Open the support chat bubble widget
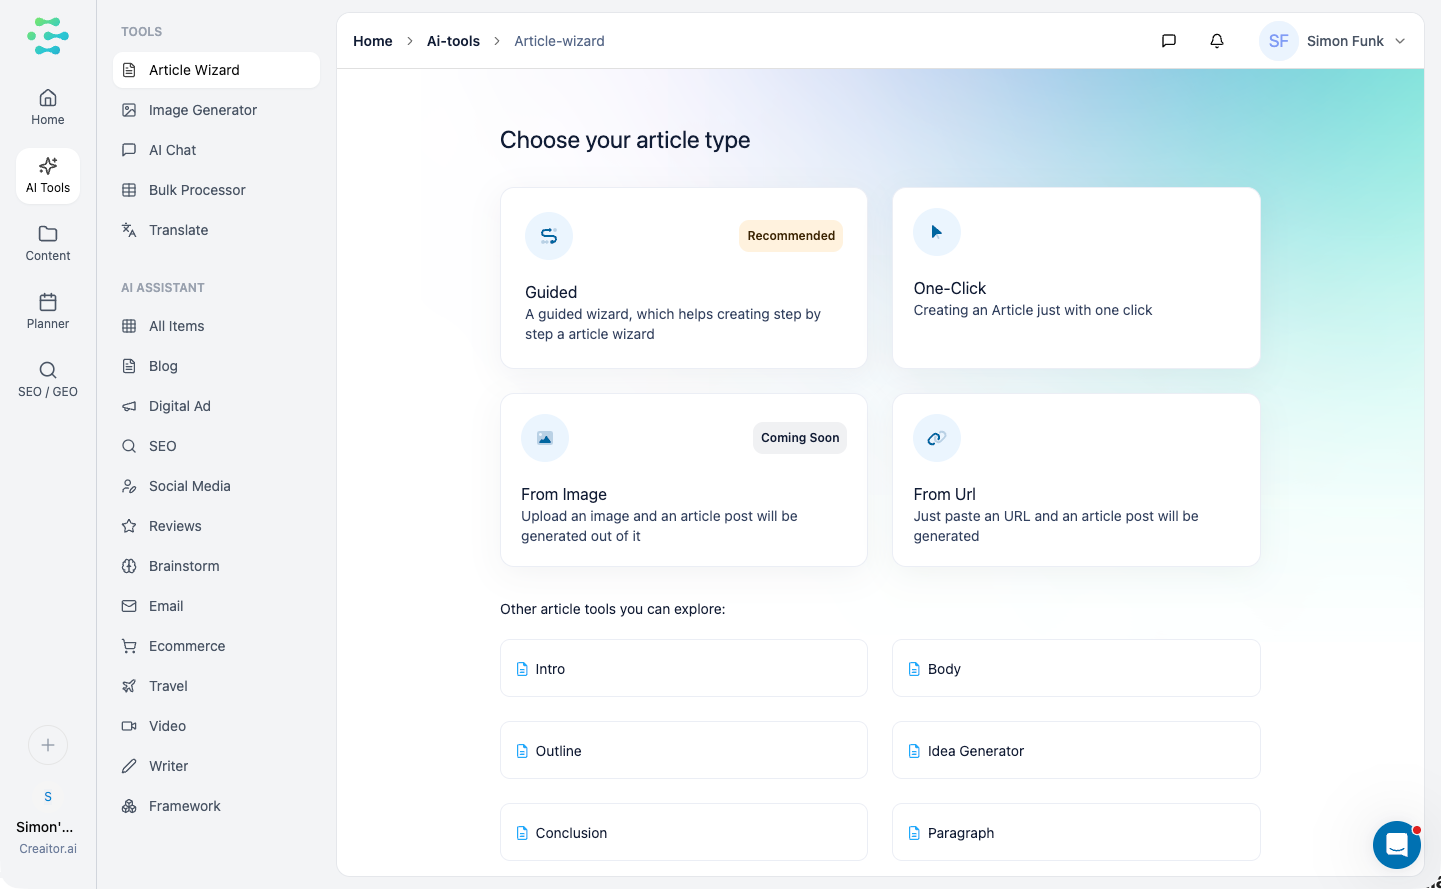The width and height of the screenshot is (1441, 889). (1396, 845)
